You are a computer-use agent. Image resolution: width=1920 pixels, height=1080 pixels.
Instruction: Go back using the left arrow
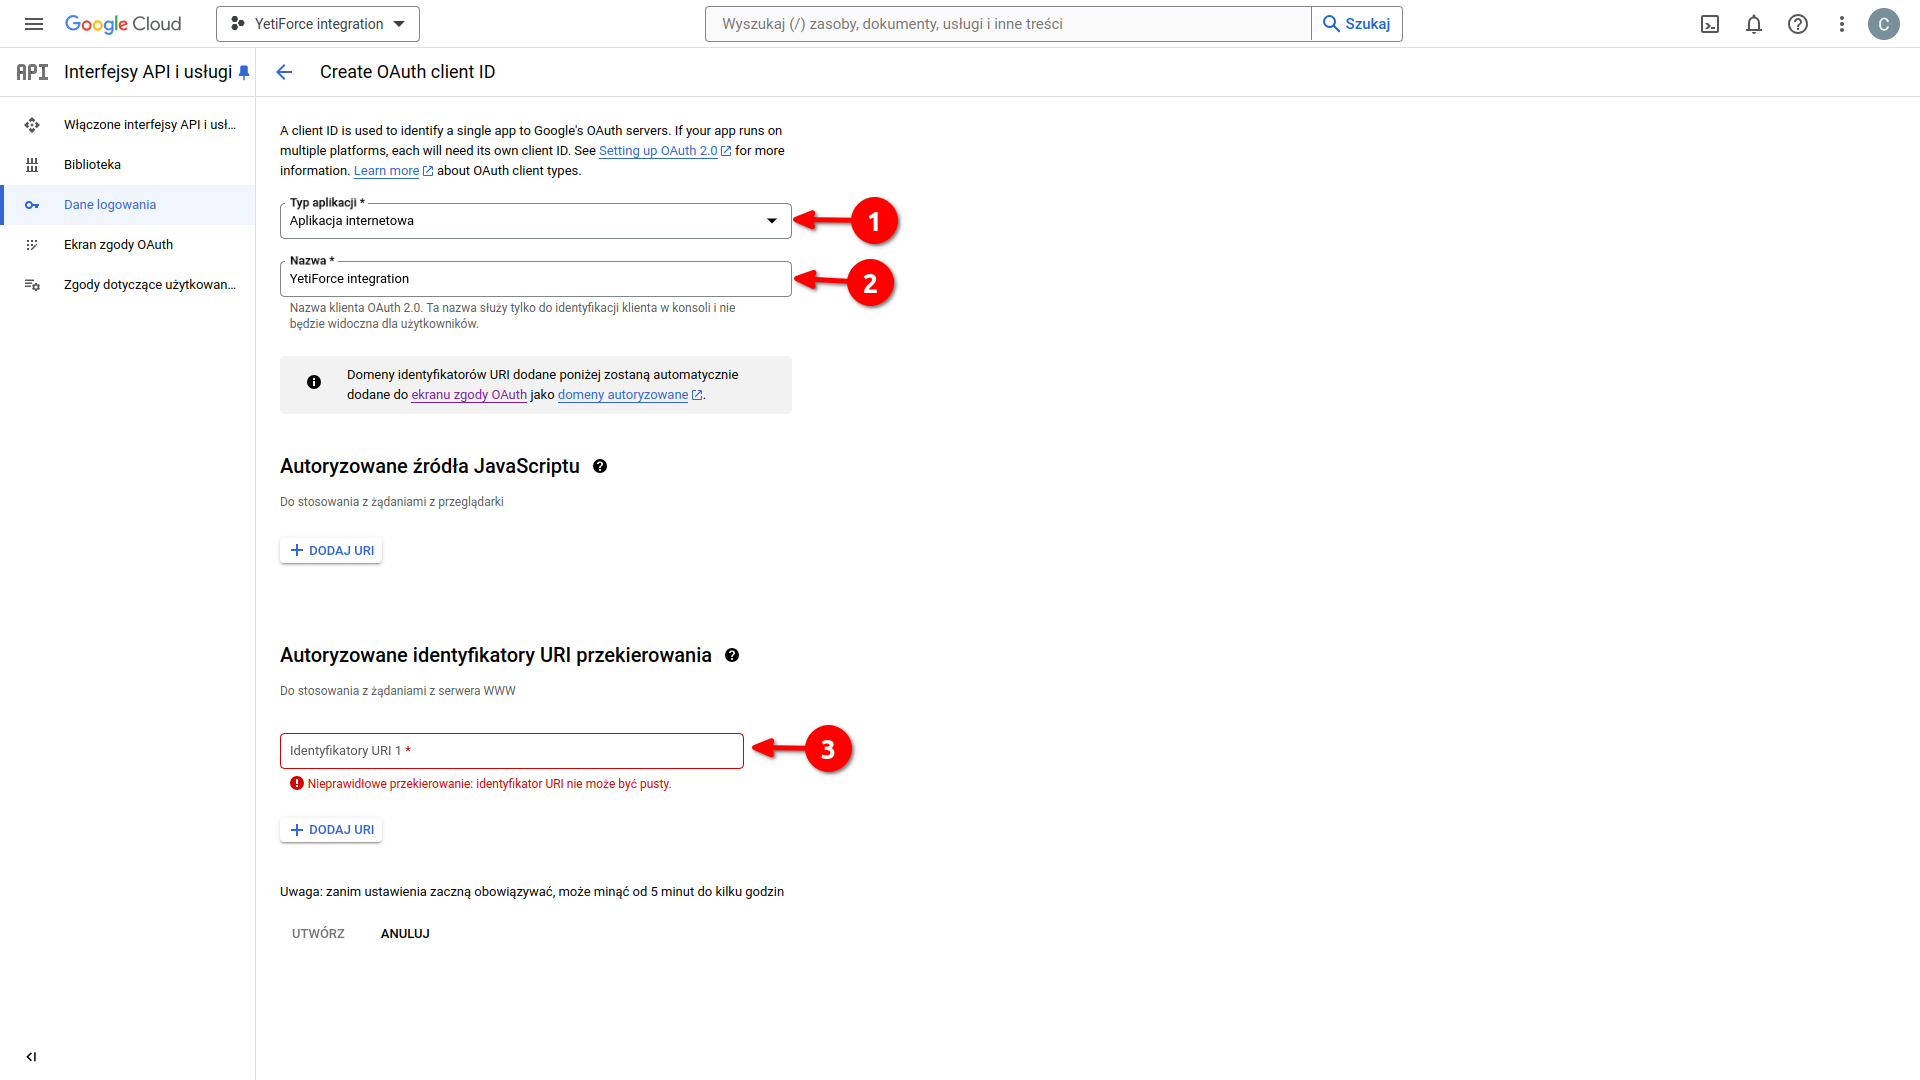[284, 72]
